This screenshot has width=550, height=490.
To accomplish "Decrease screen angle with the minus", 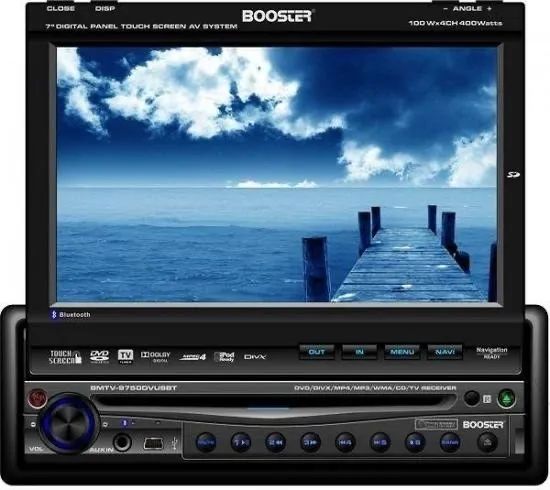I will [445, 8].
